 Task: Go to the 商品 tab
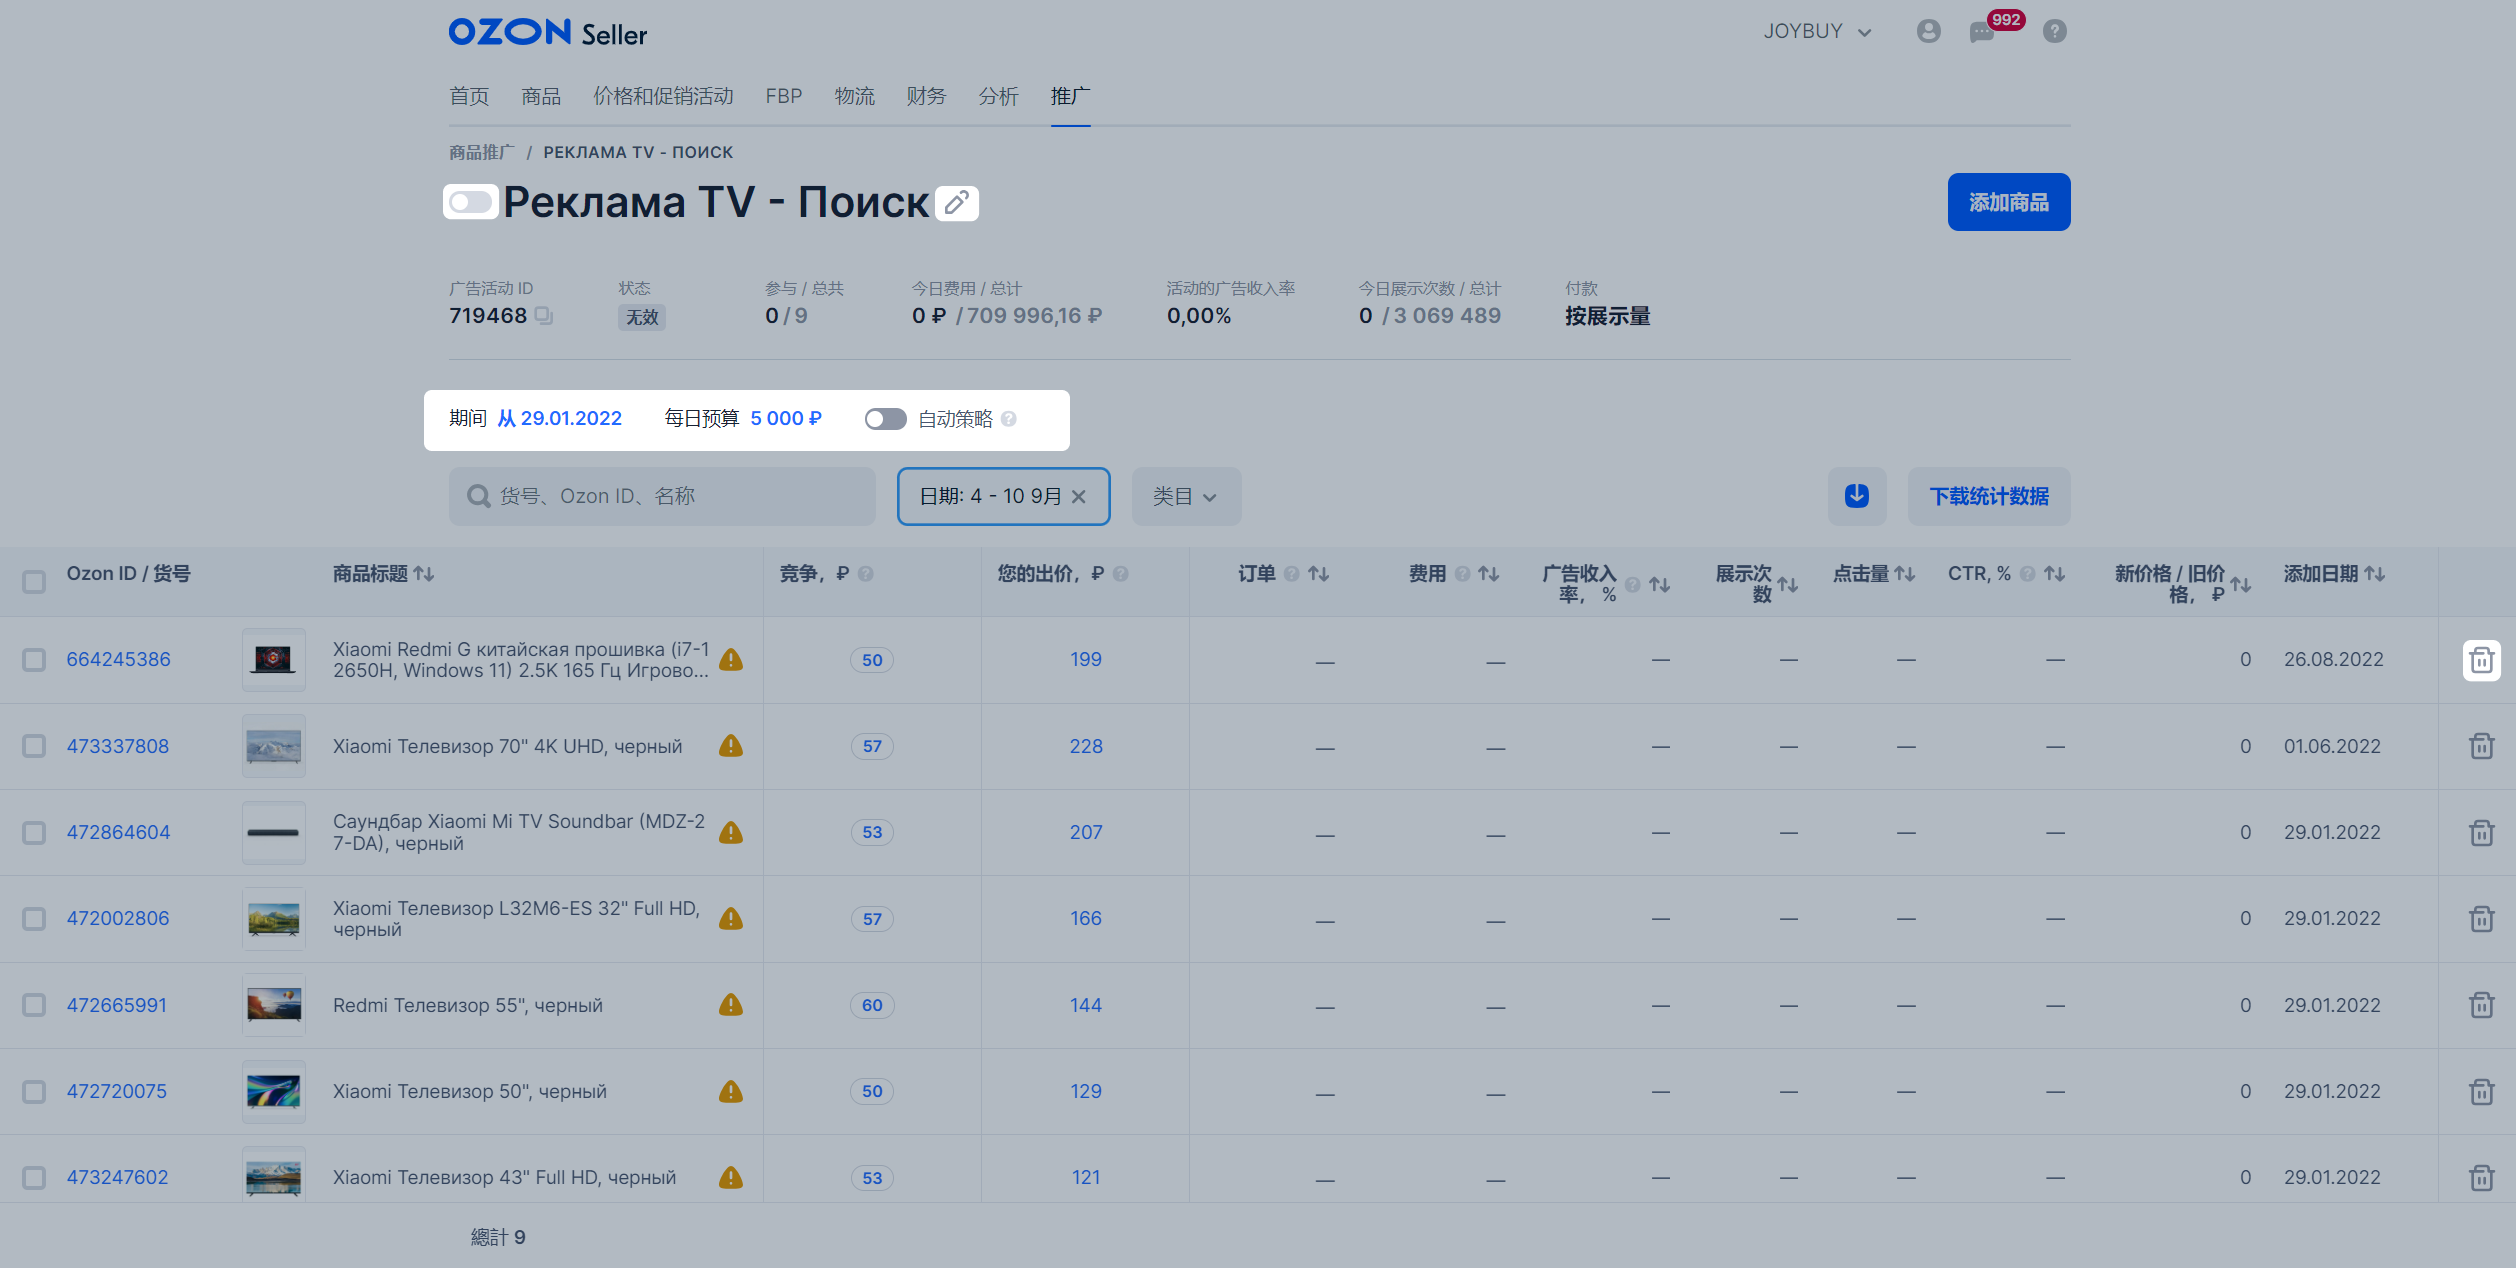[541, 96]
